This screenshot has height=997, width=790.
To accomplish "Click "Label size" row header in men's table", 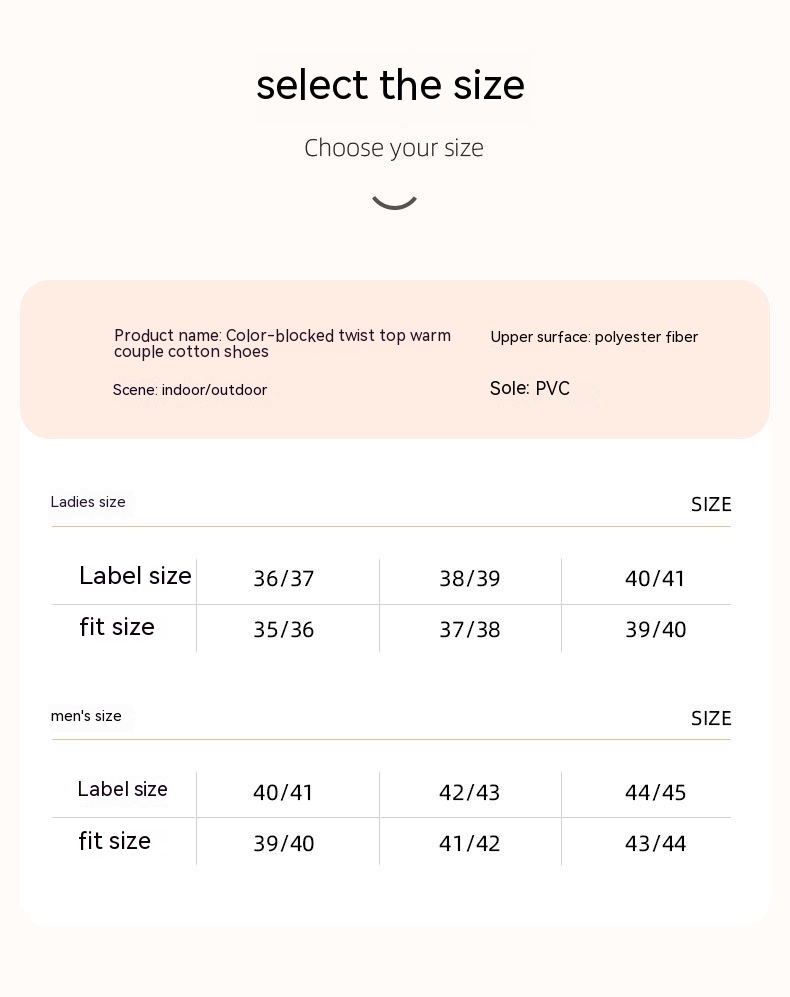I will coord(122,789).
